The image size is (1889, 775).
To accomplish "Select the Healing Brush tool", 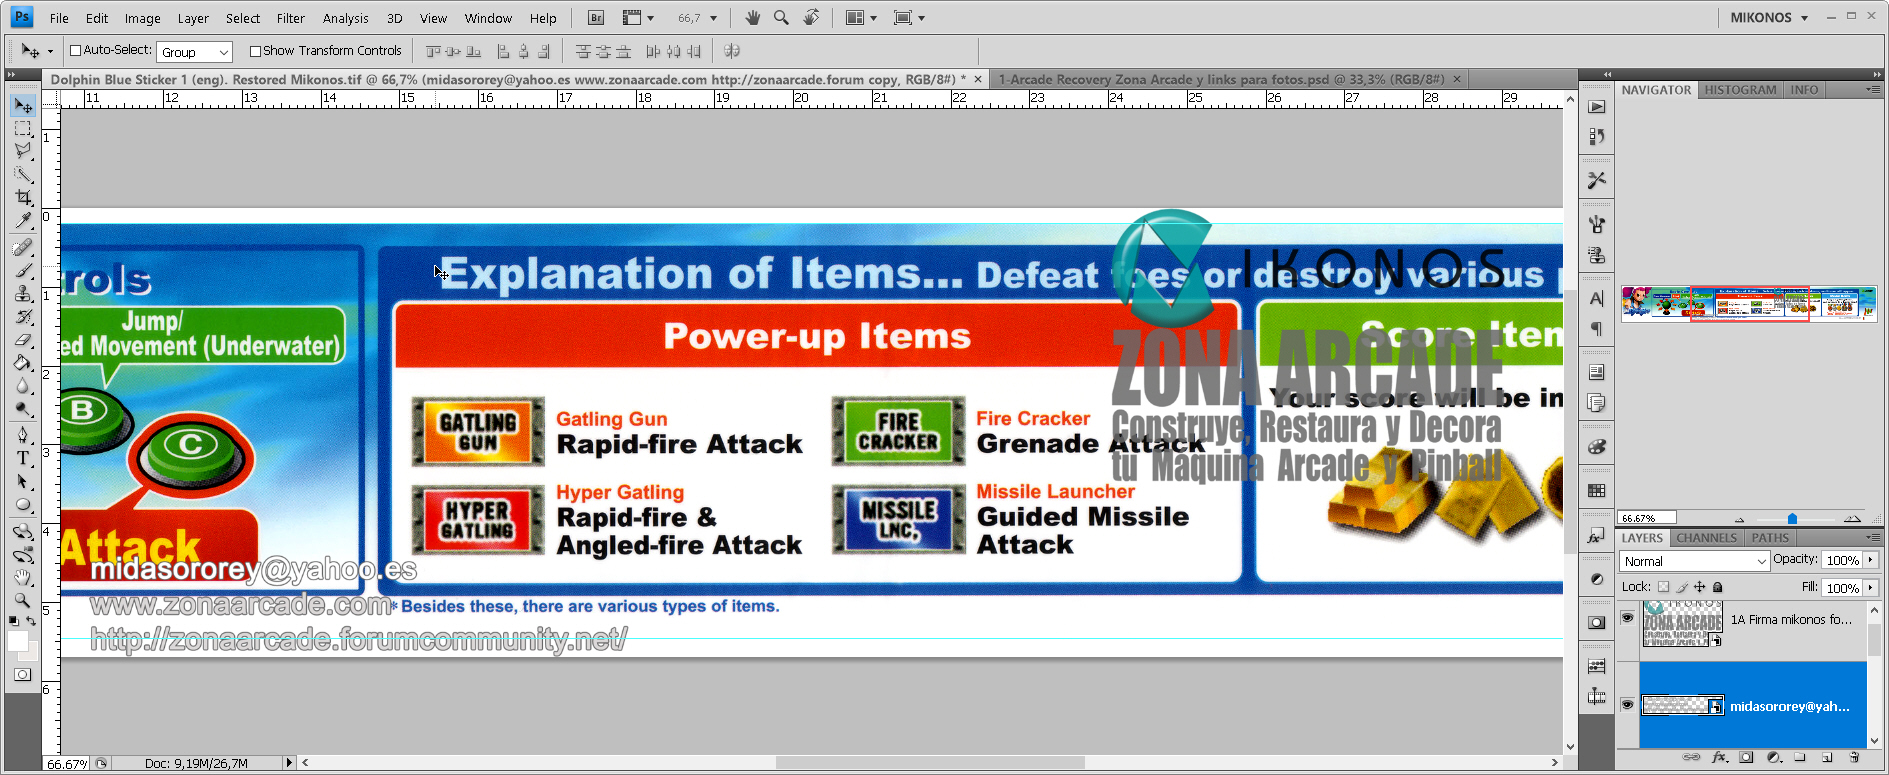I will tap(23, 247).
